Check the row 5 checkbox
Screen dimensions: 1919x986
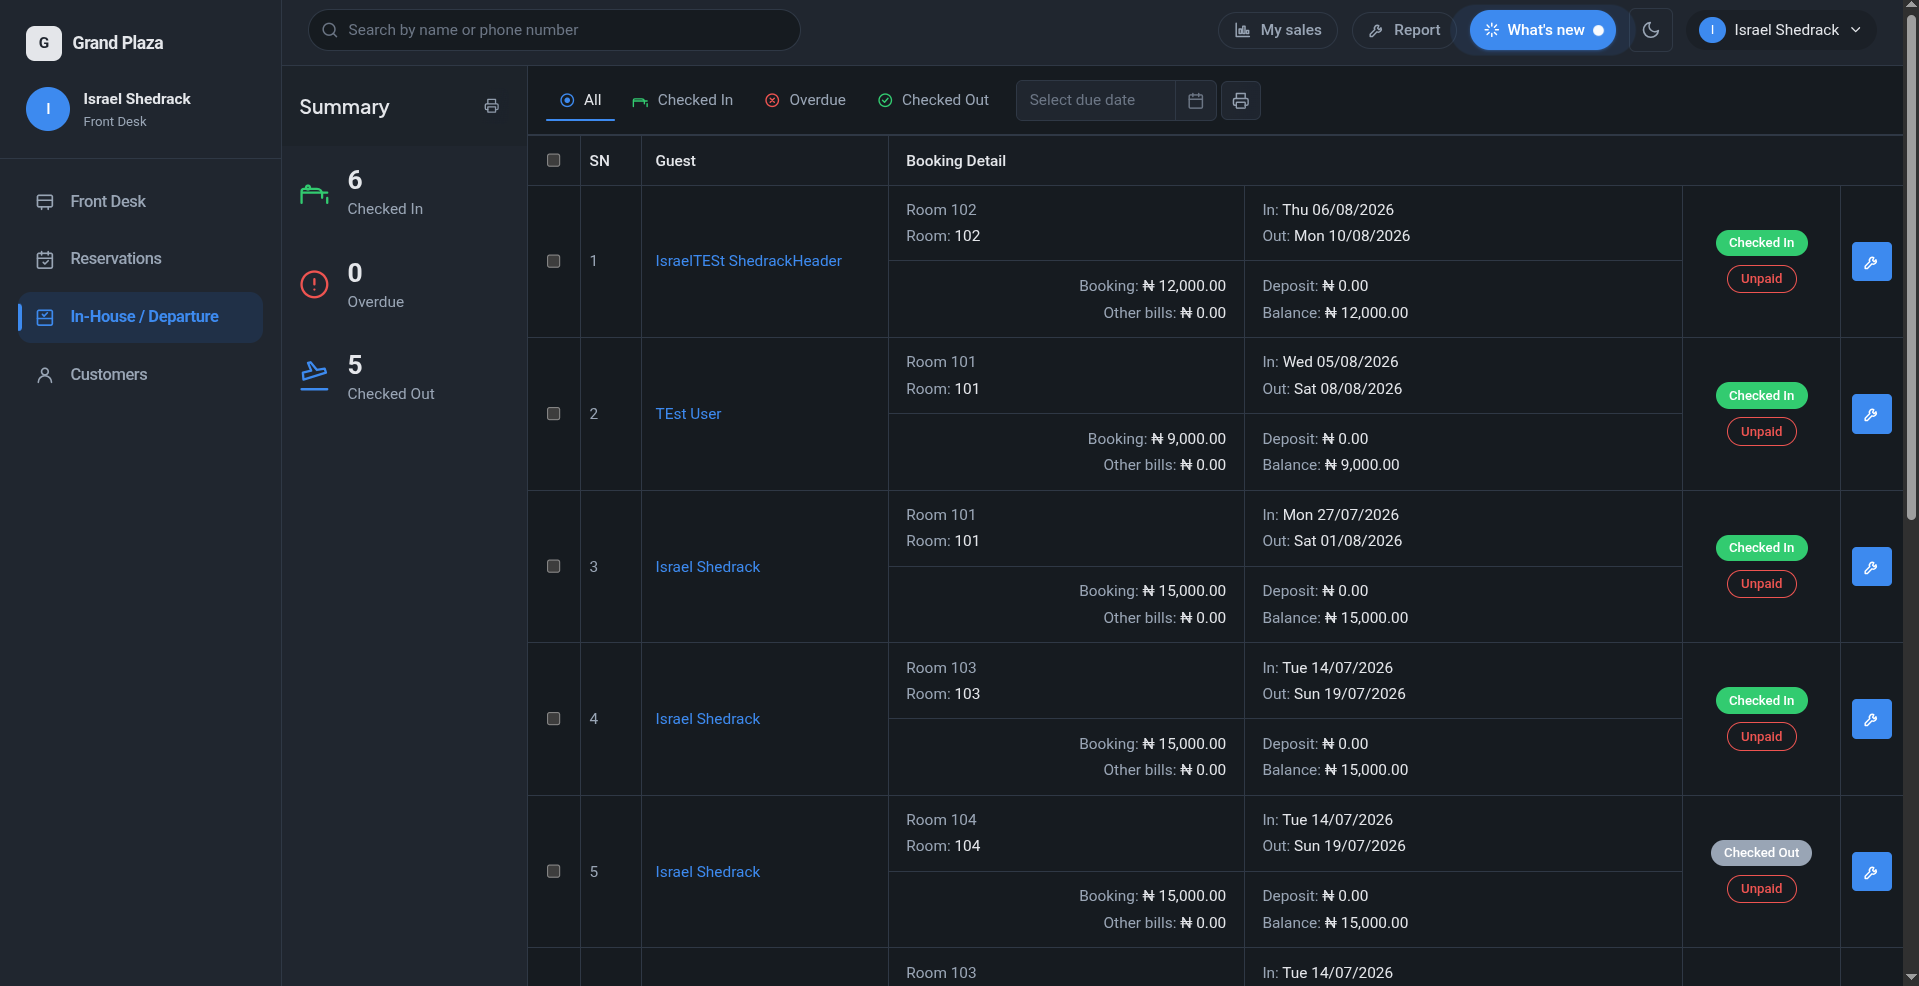pos(553,872)
